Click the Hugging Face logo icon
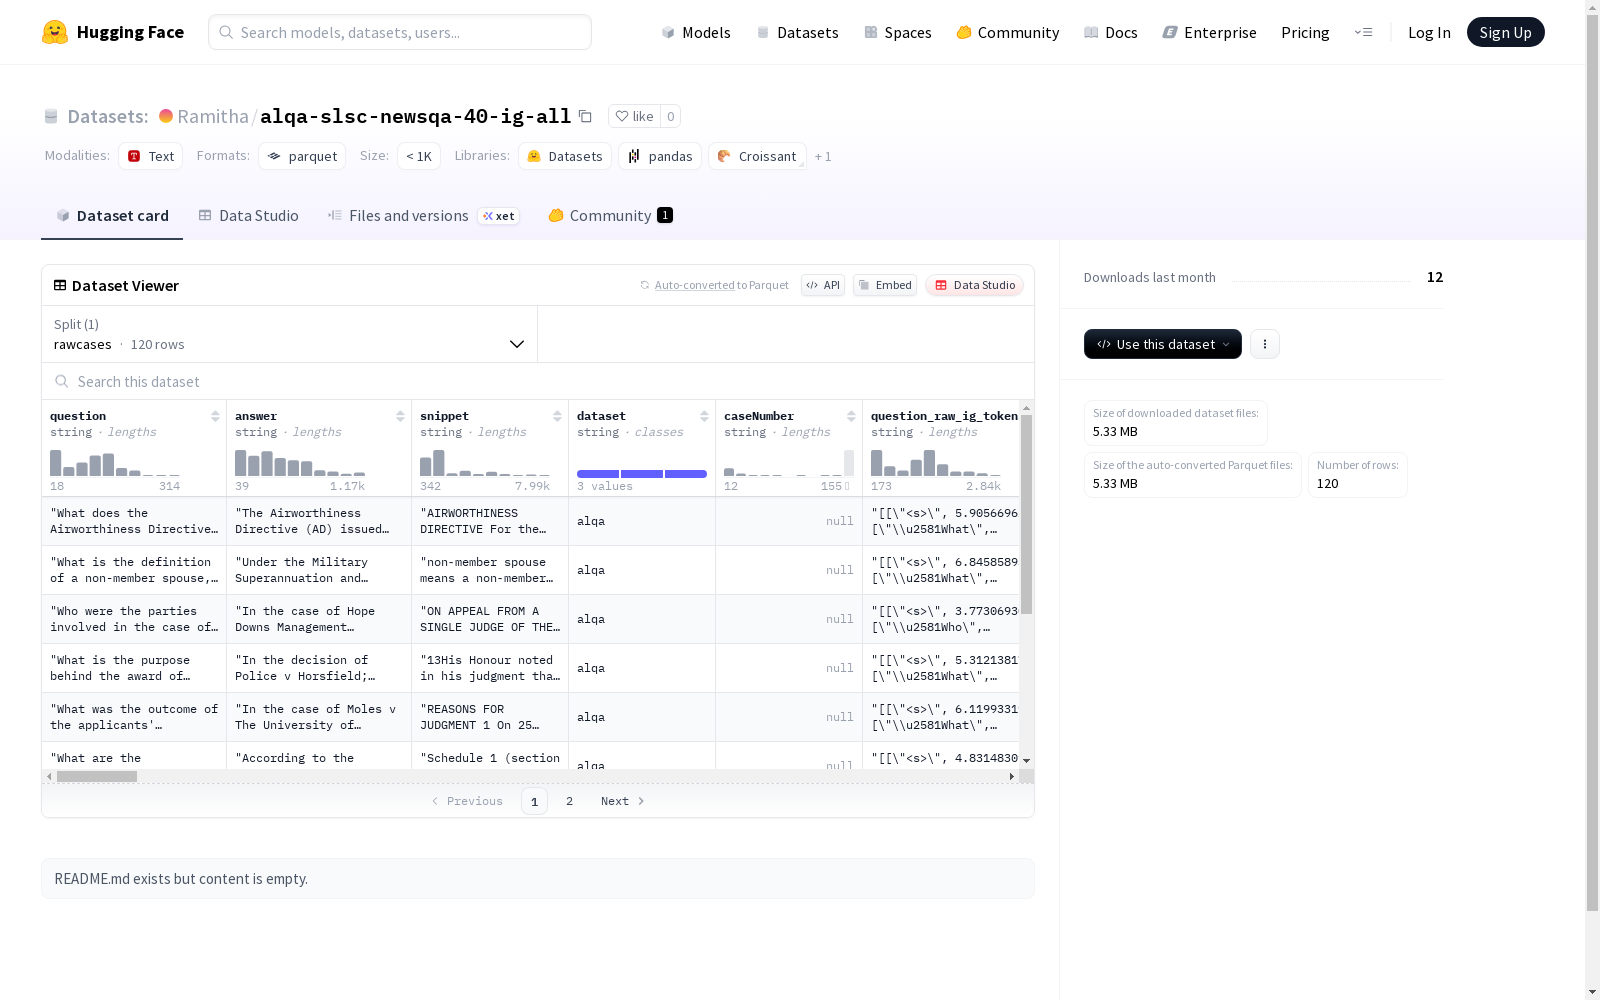 (55, 32)
